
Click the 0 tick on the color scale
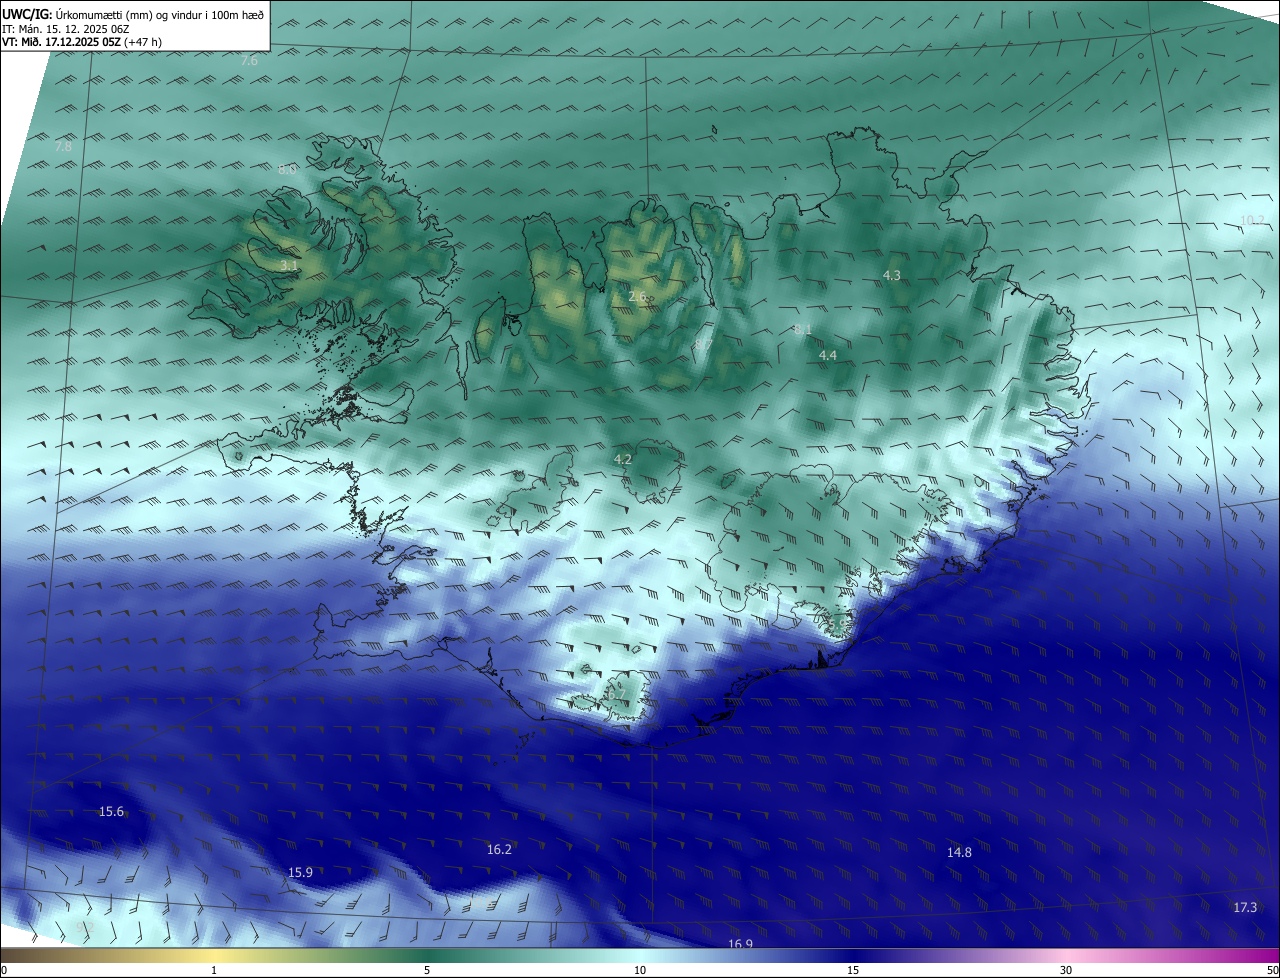click(x=3, y=970)
